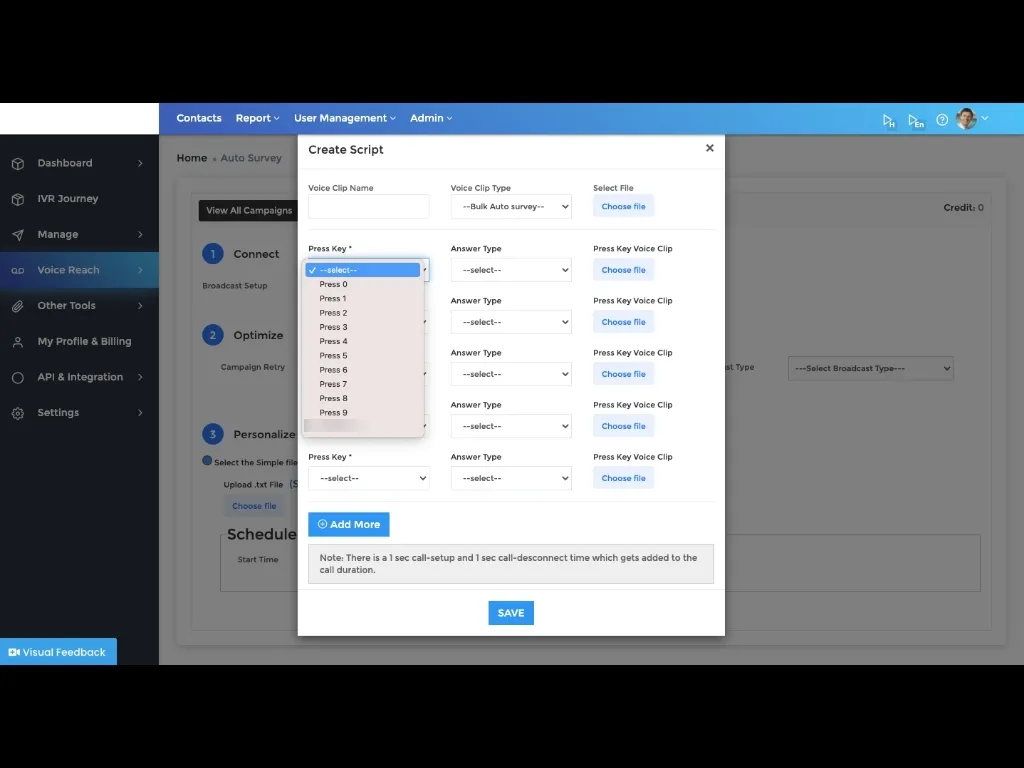Open My Profile & Billing person icon
The image size is (1024, 768).
[18, 342]
